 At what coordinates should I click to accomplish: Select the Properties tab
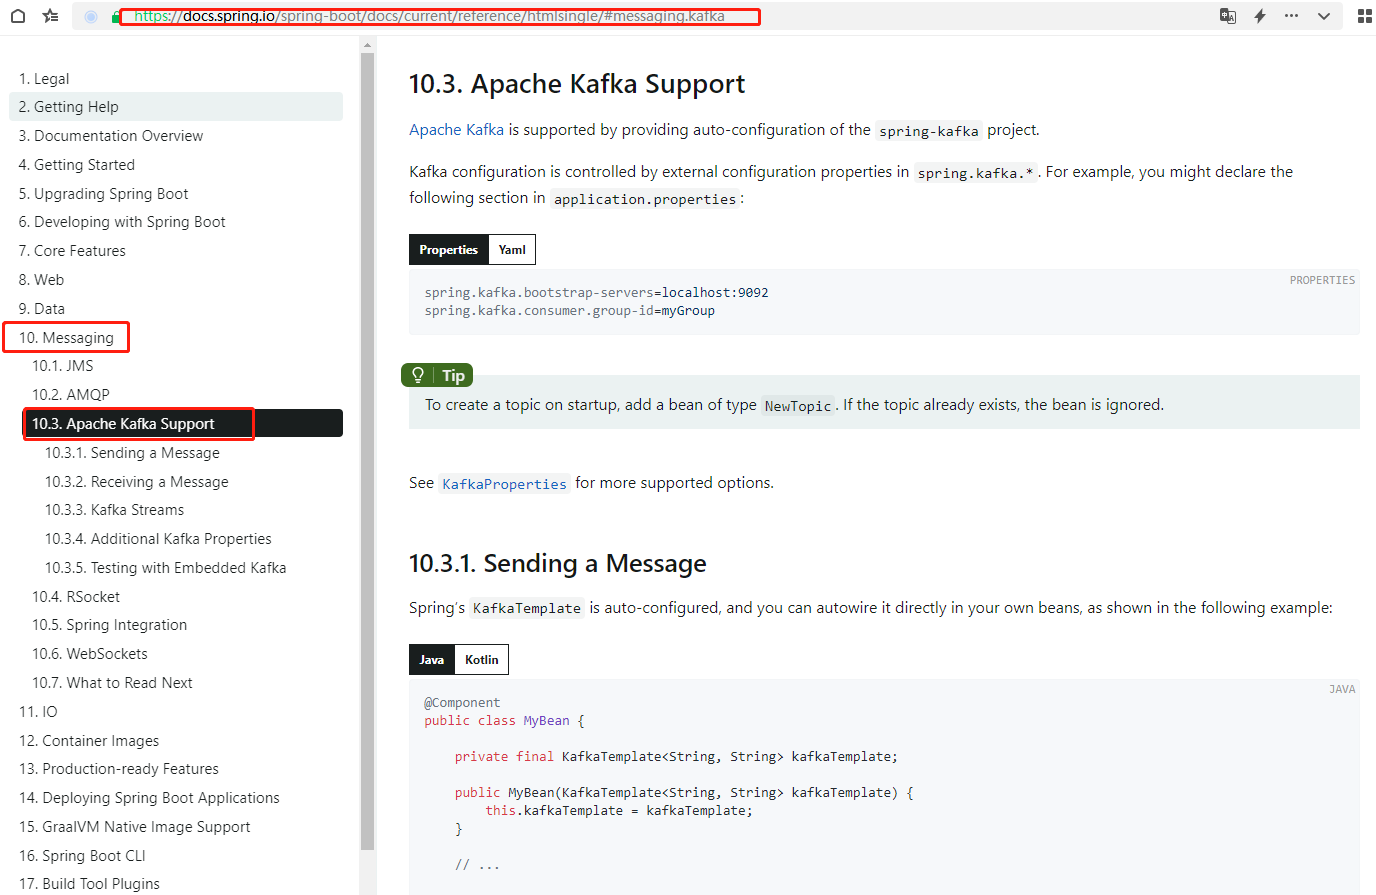pyautogui.click(x=449, y=250)
